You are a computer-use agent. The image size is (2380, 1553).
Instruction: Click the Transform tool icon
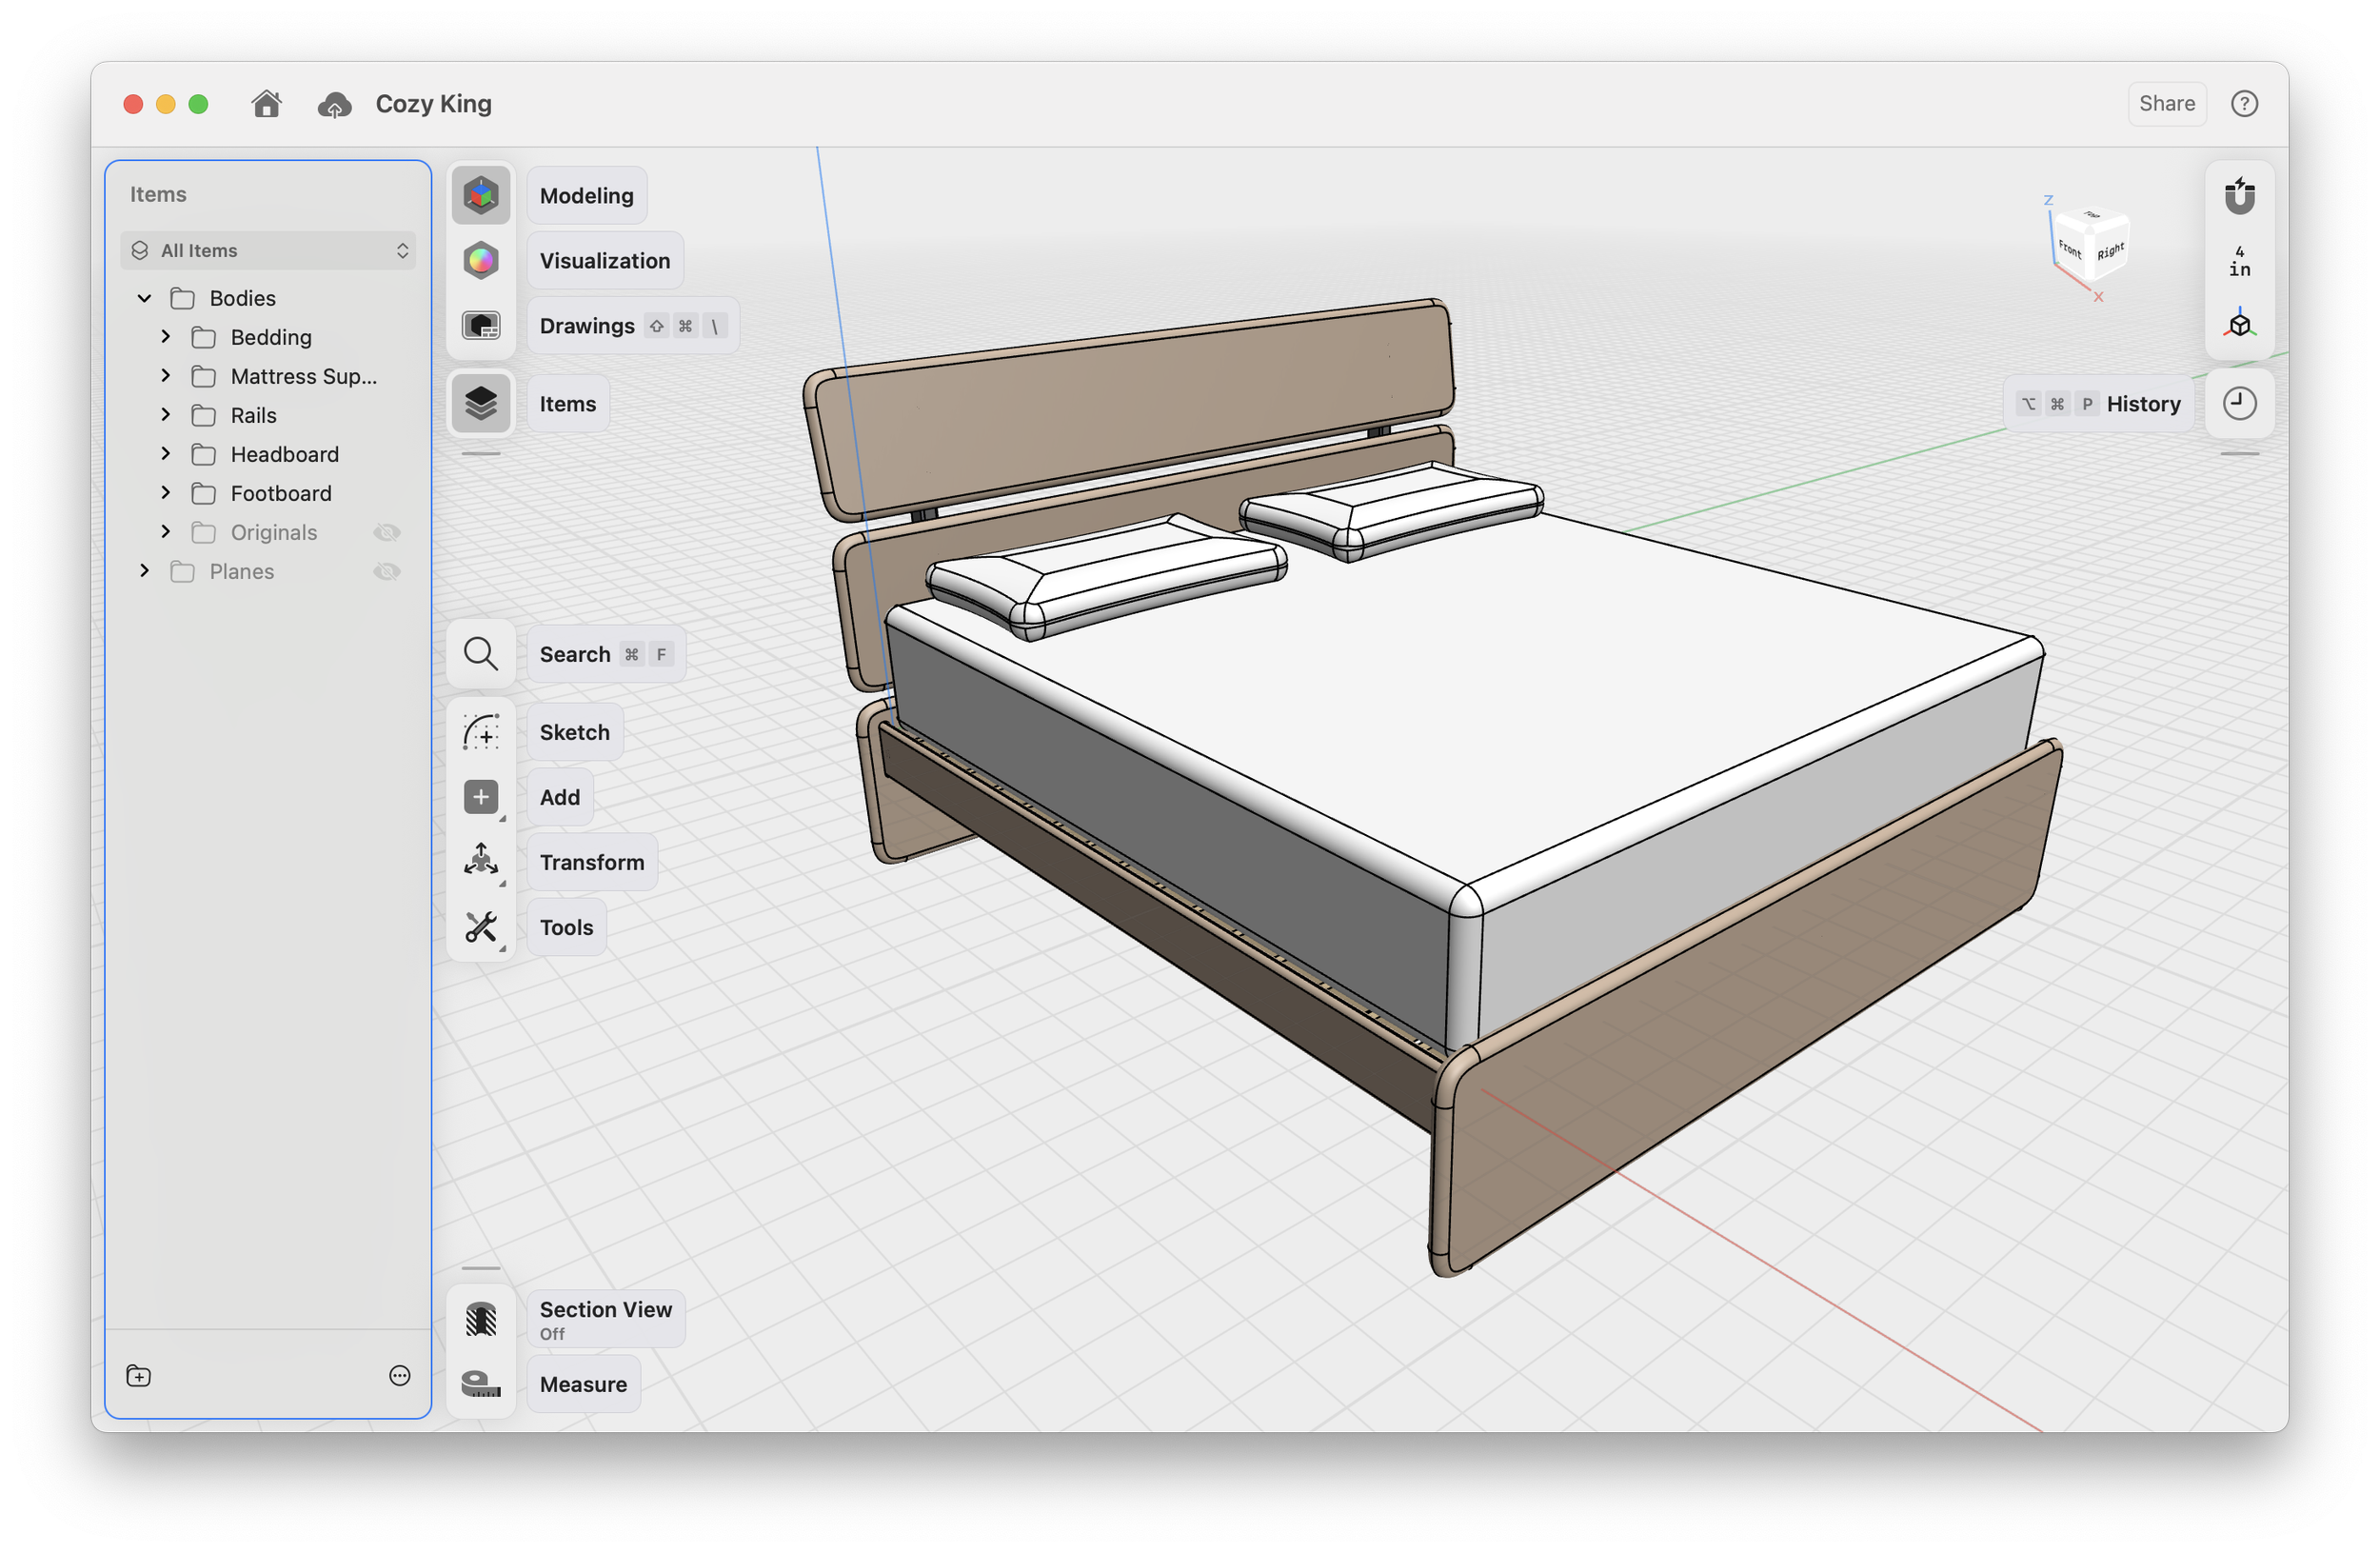coord(481,861)
